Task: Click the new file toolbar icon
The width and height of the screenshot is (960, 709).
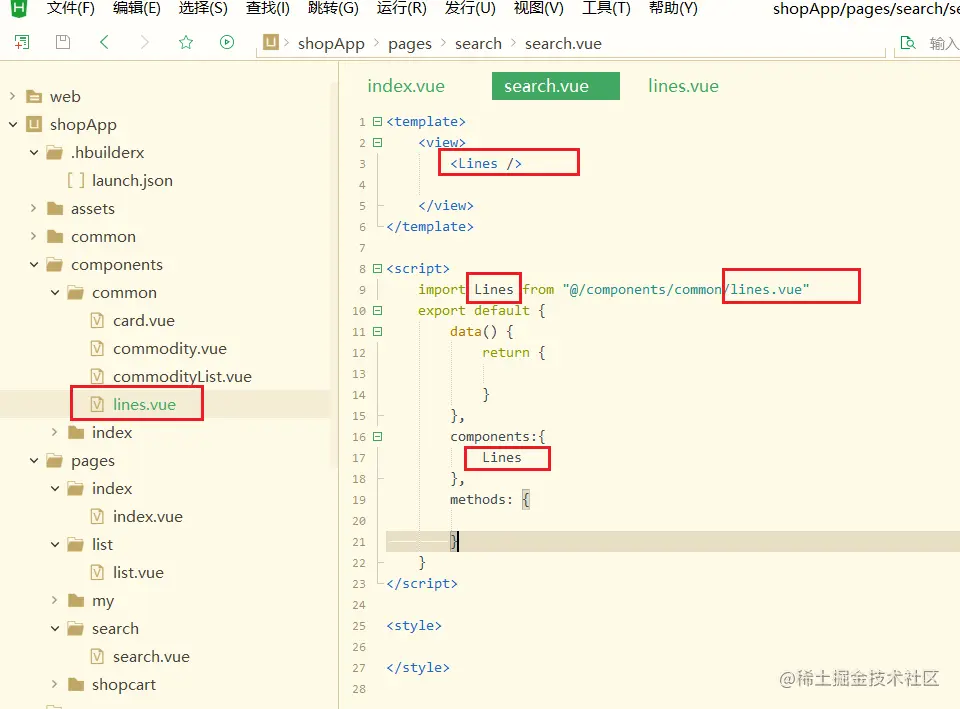Action: [22, 42]
